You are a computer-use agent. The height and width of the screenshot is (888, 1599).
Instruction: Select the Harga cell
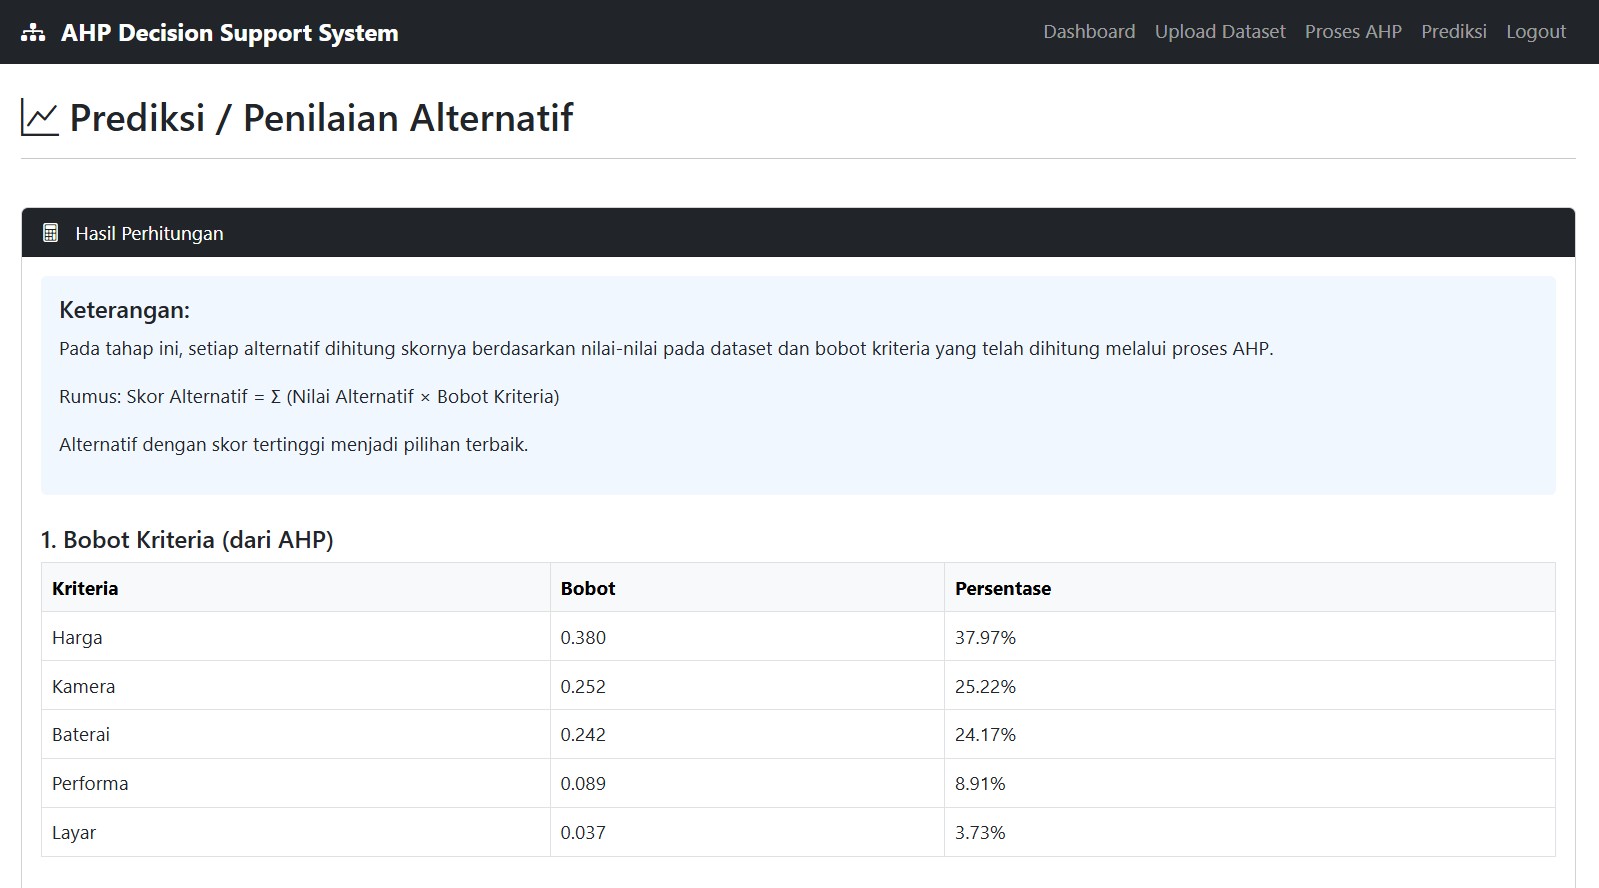point(296,637)
